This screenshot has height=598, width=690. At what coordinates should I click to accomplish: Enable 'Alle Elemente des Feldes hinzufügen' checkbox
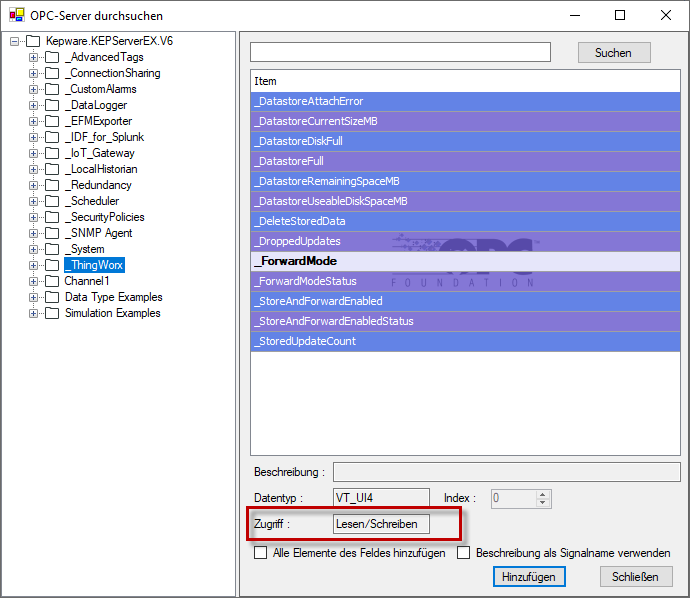[261, 553]
